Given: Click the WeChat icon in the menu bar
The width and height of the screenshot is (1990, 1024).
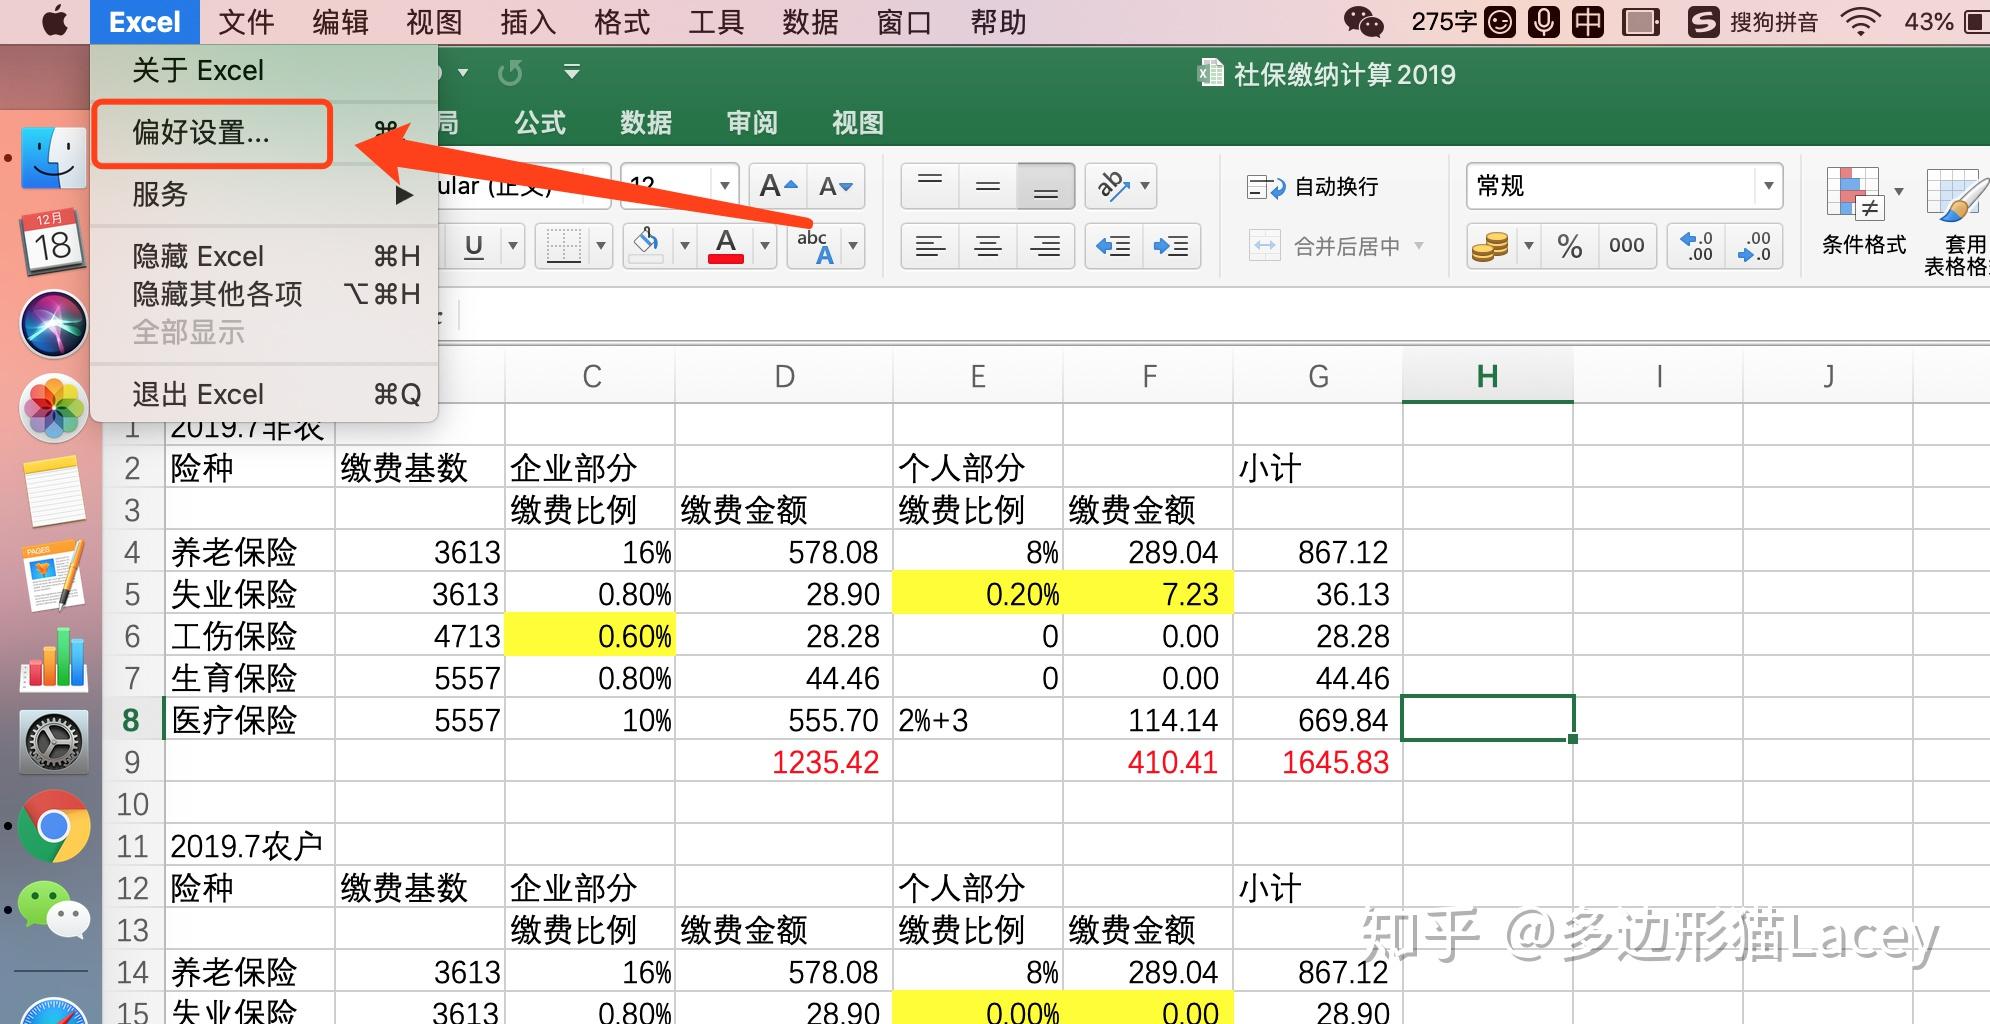Looking at the screenshot, I should (x=1363, y=21).
